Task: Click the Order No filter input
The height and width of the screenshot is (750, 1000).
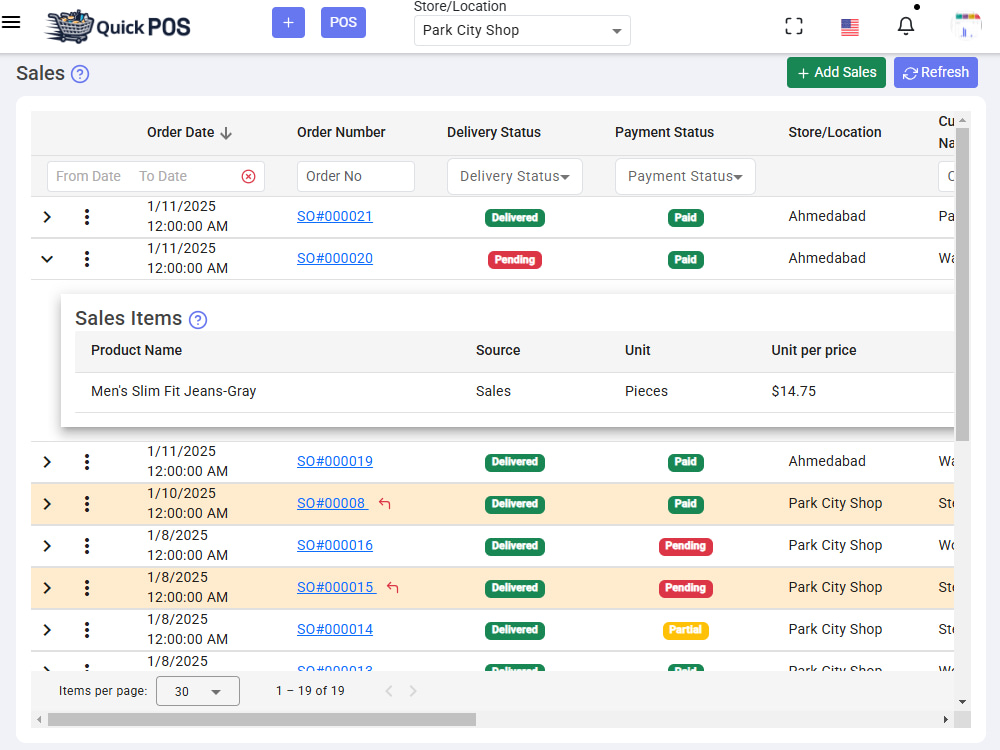Action: (356, 176)
